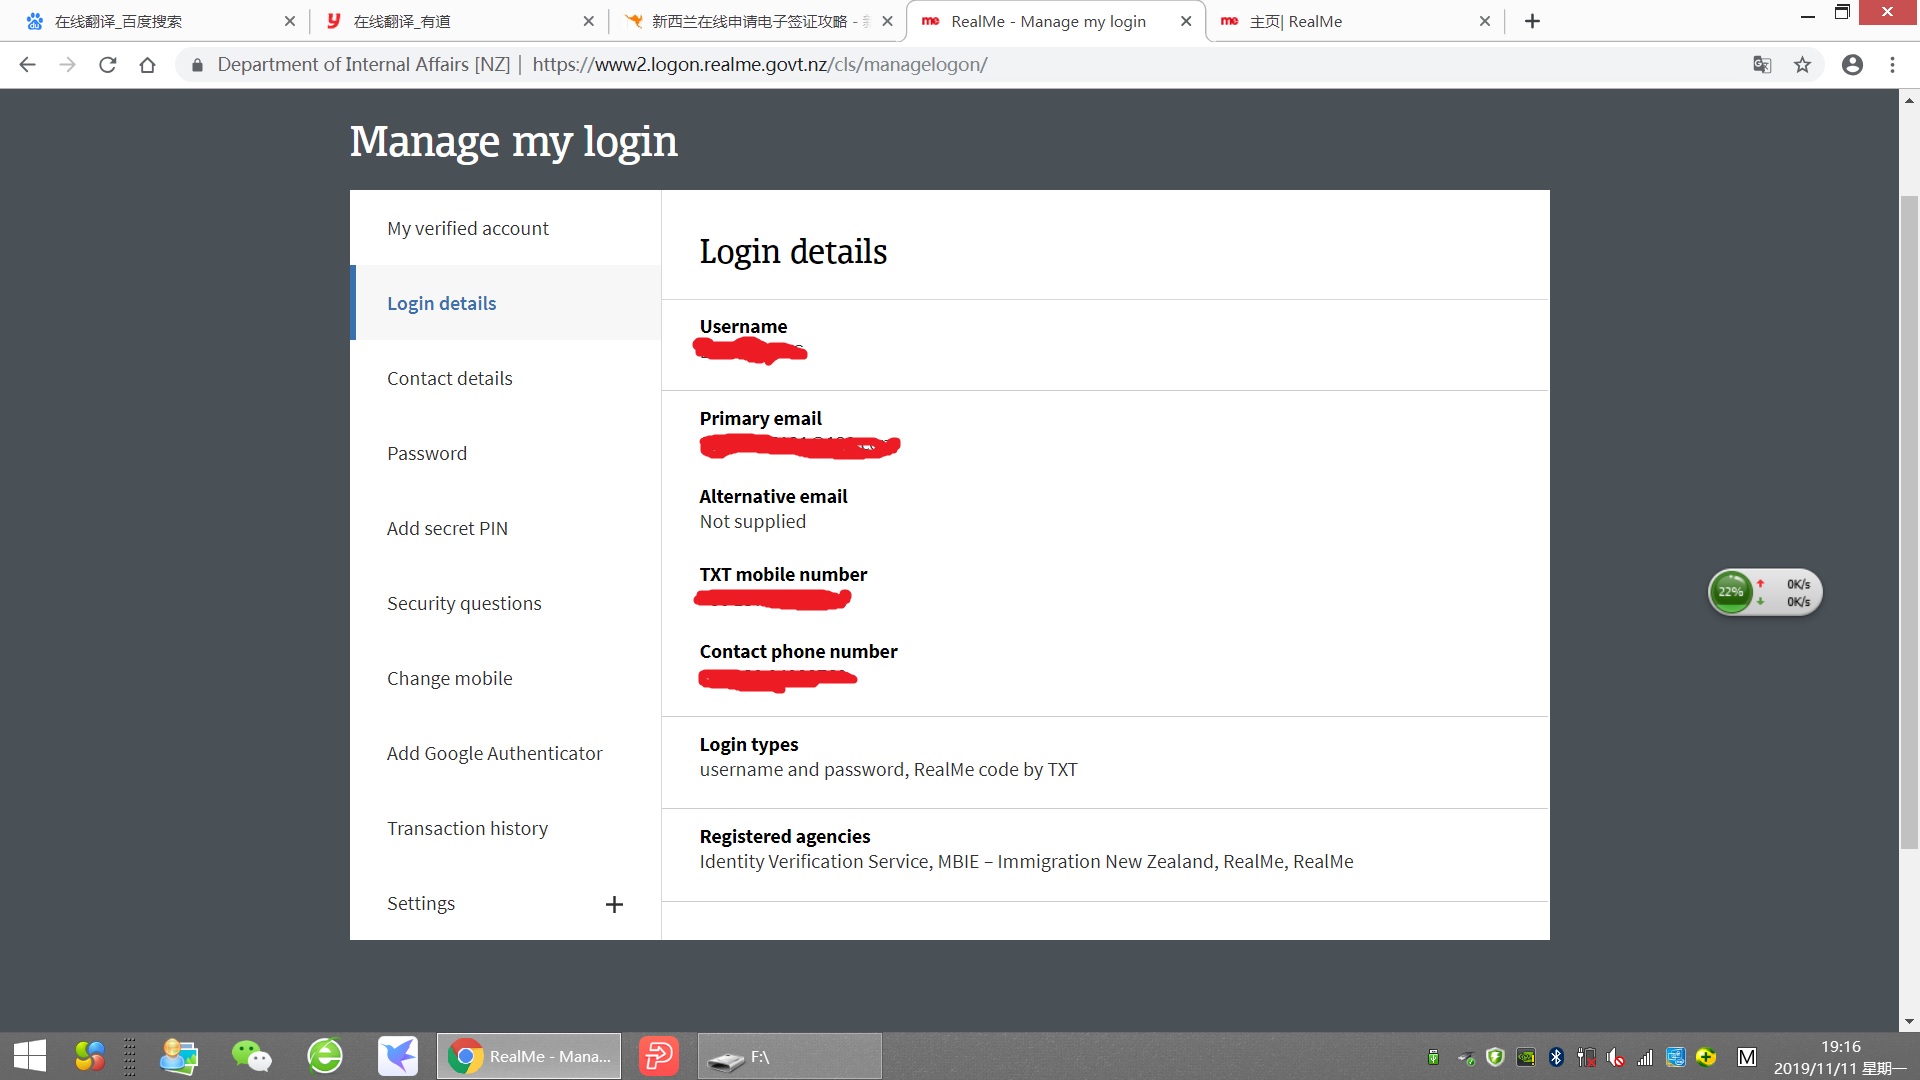Image resolution: width=1920 pixels, height=1080 pixels.
Task: Click the page vertical scrollbar
Action: tap(1909, 520)
